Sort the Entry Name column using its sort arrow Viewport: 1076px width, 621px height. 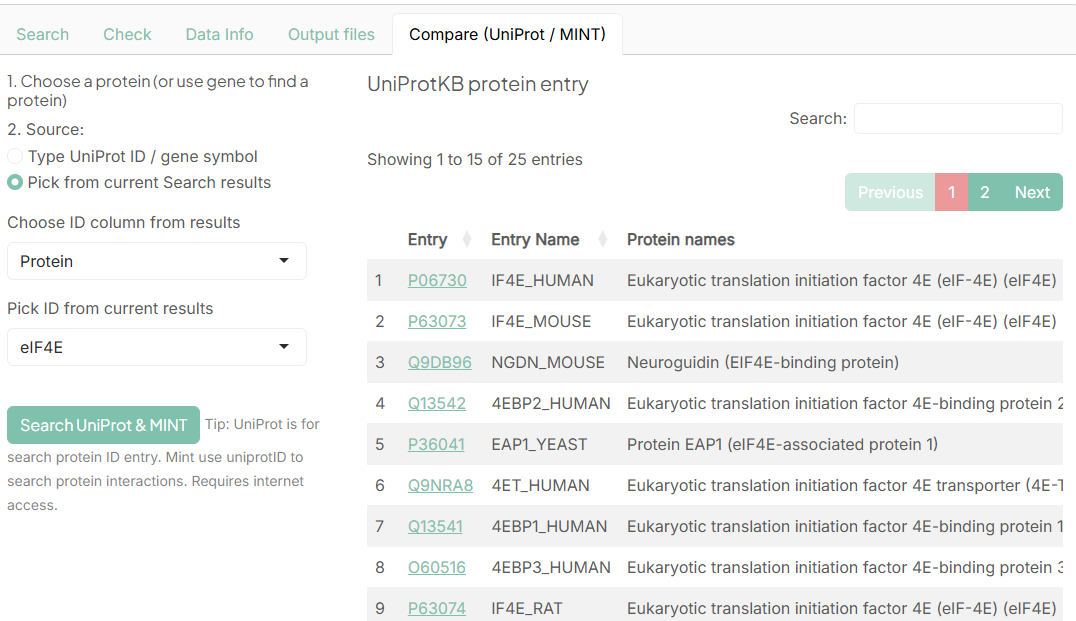pyautogui.click(x=602, y=239)
